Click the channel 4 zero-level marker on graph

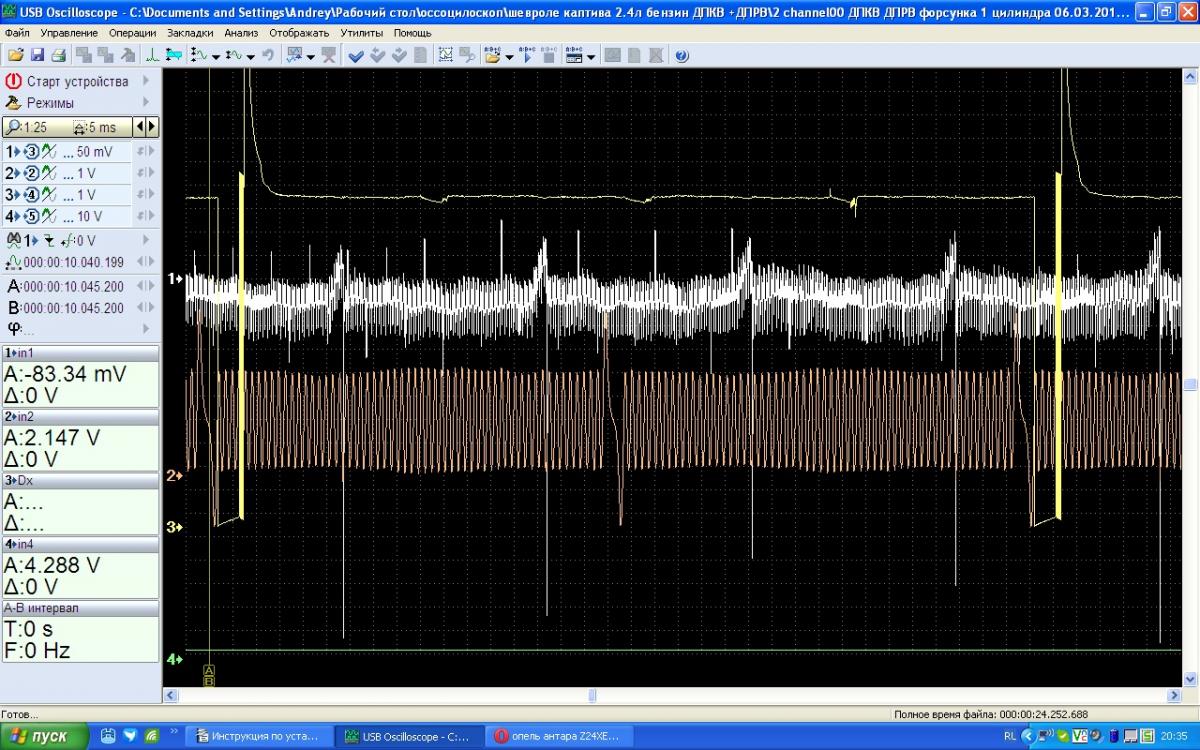[x=174, y=659]
